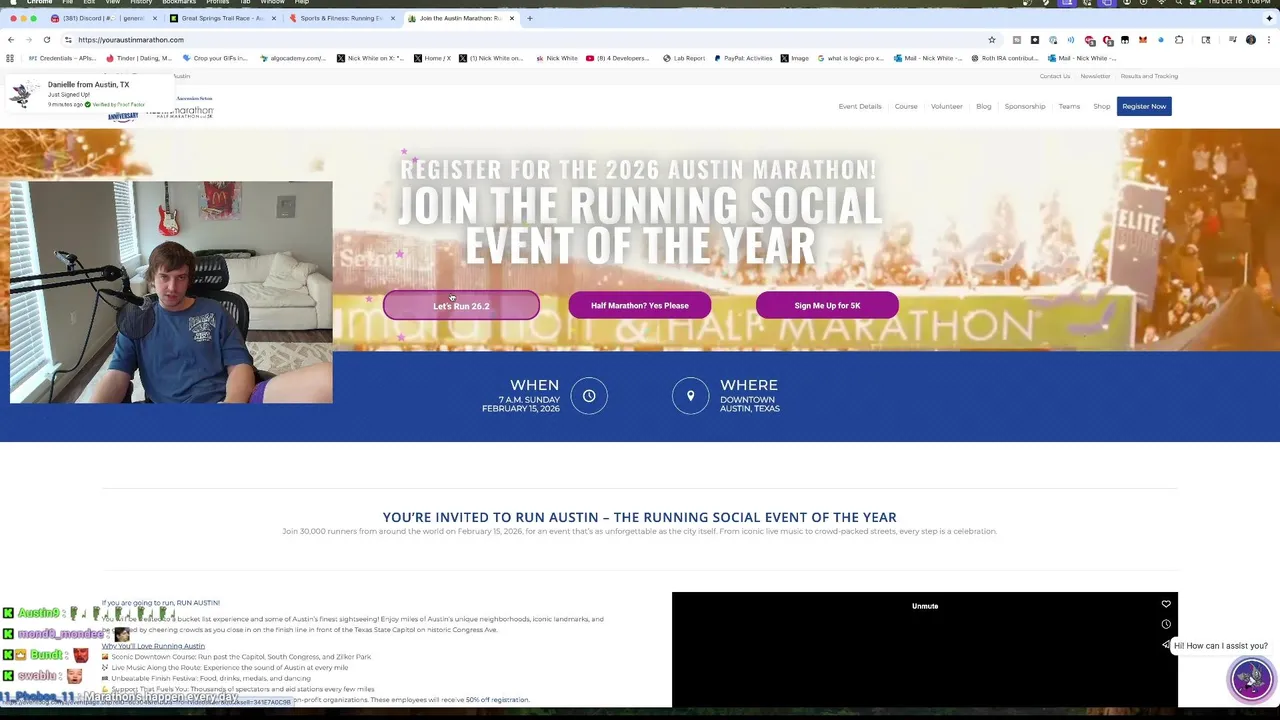Open the Home / X bookmark

(x=432, y=58)
